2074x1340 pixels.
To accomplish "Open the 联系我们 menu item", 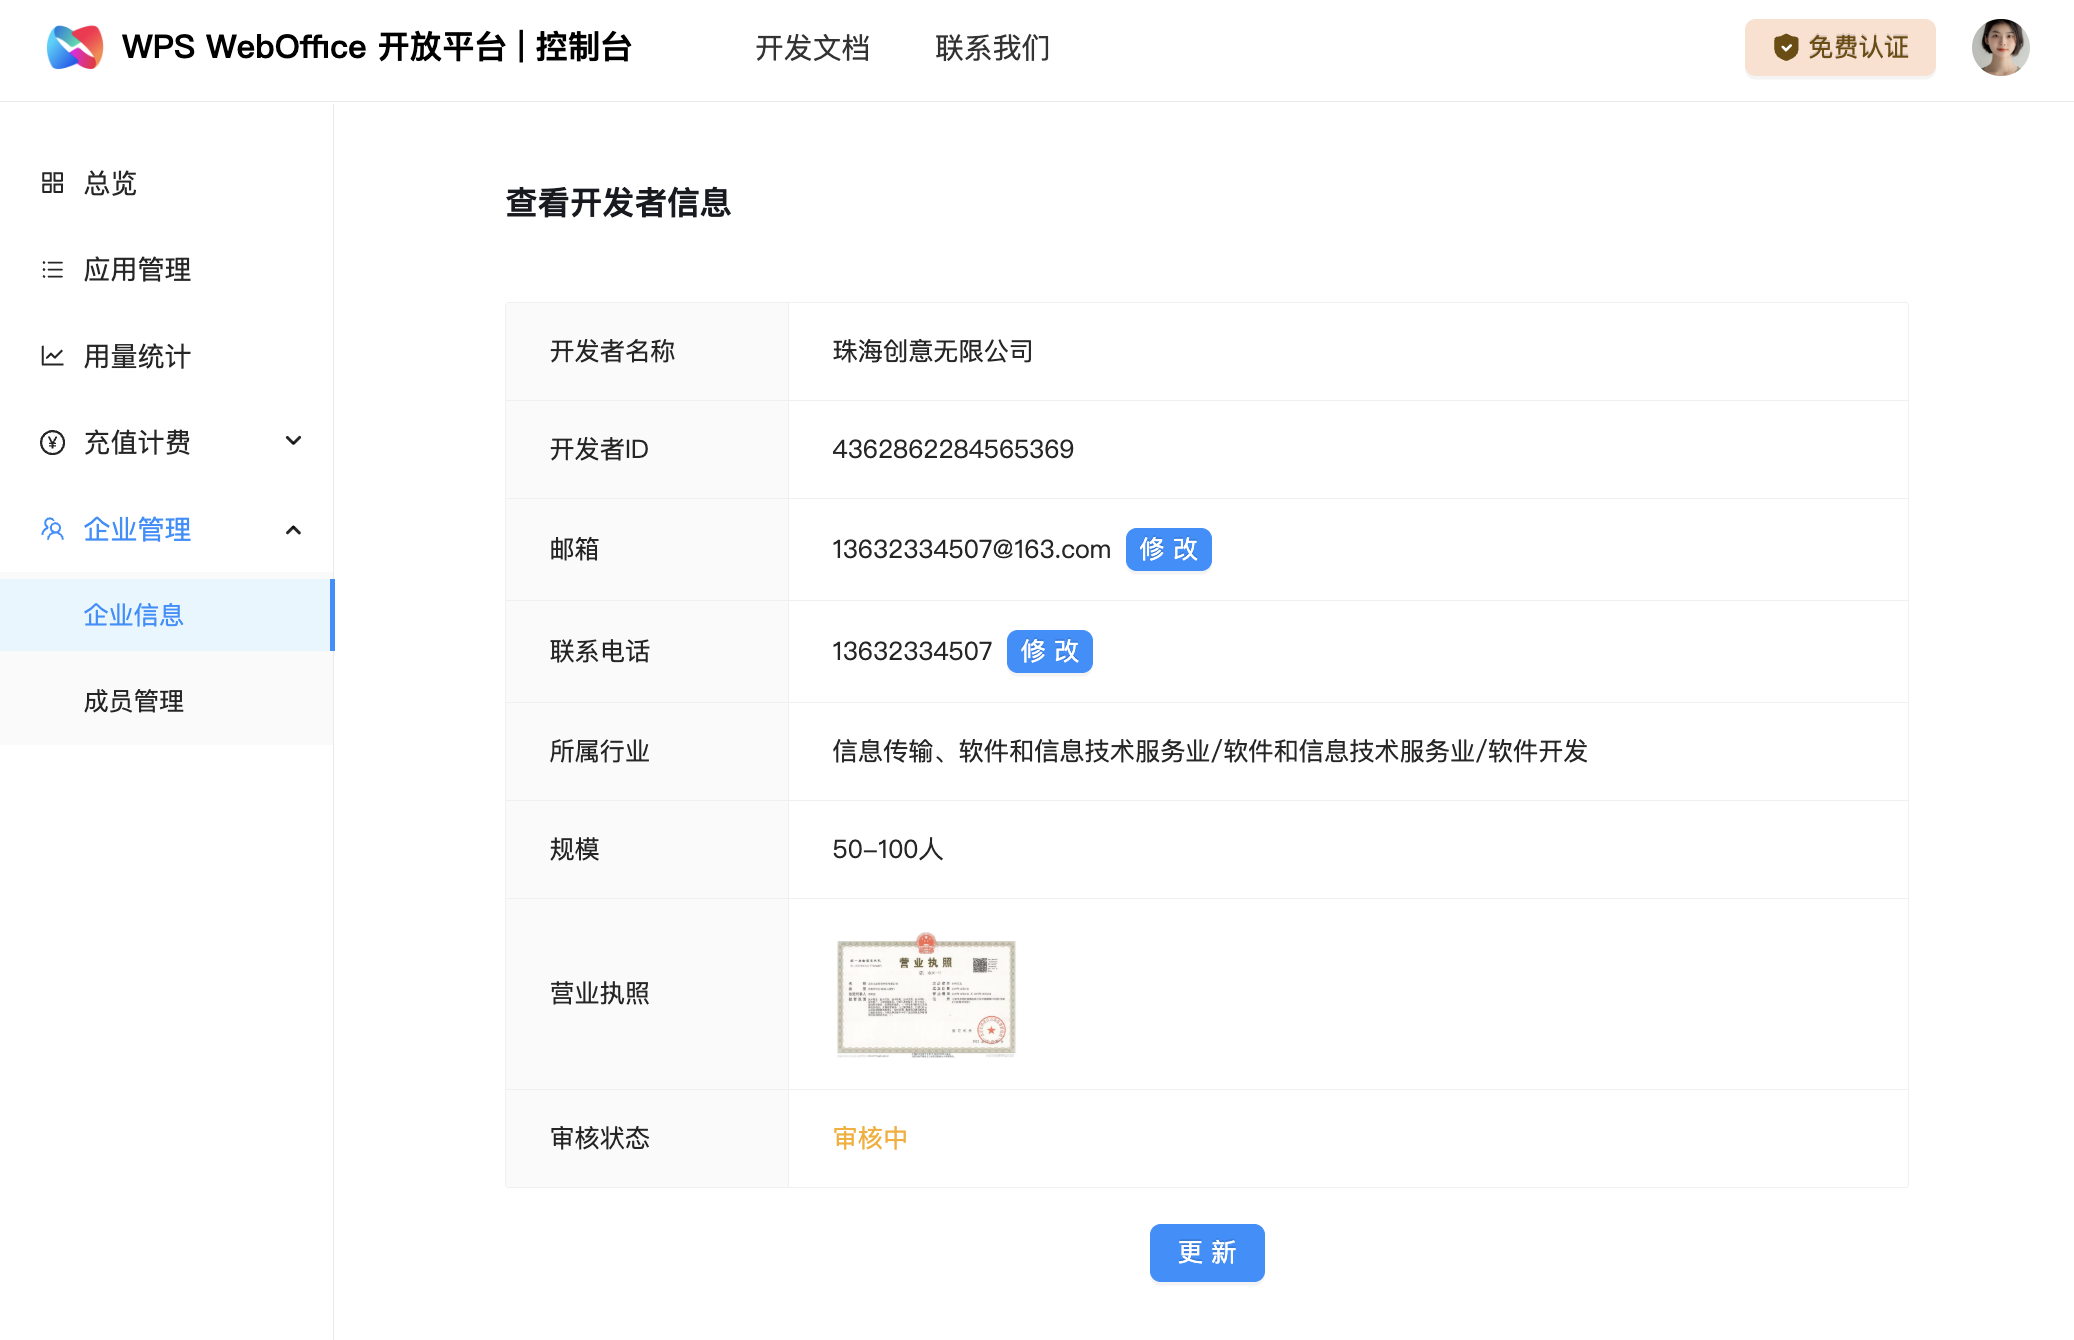I will pos(992,47).
